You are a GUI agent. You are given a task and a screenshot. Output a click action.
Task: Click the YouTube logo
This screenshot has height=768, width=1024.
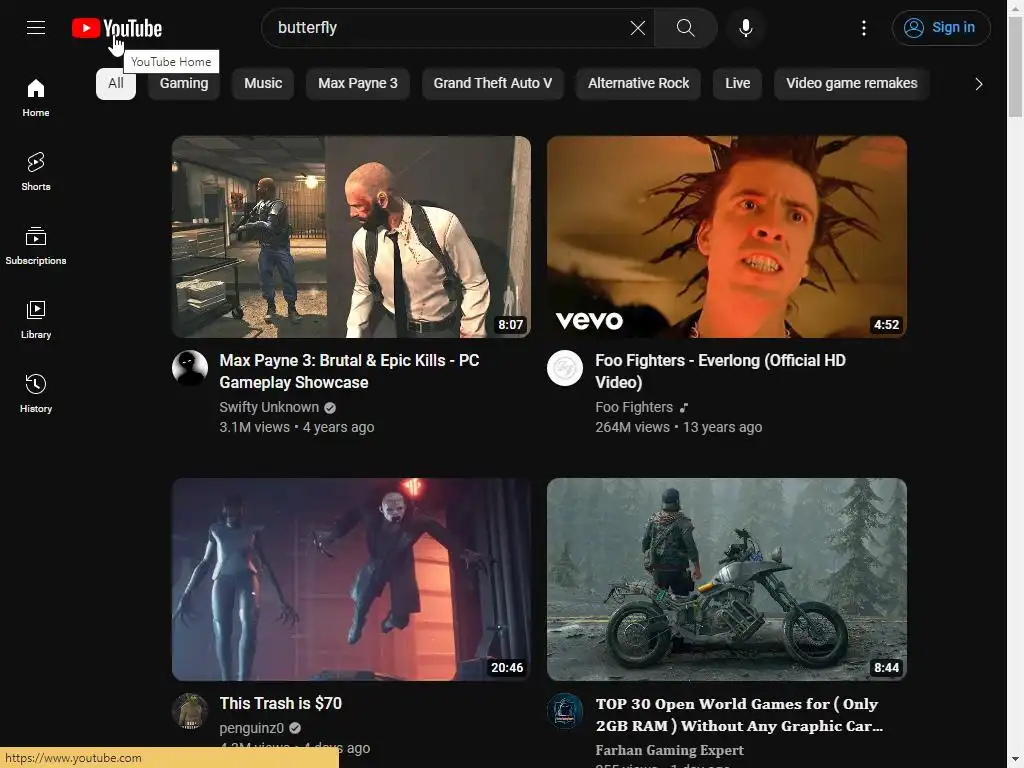tap(117, 28)
